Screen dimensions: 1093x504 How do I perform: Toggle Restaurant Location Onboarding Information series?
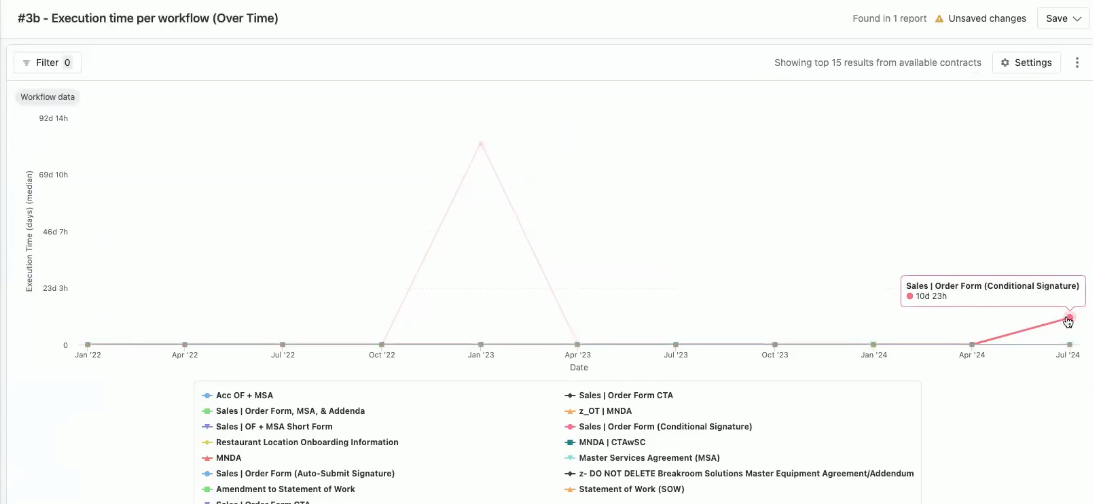(306, 442)
